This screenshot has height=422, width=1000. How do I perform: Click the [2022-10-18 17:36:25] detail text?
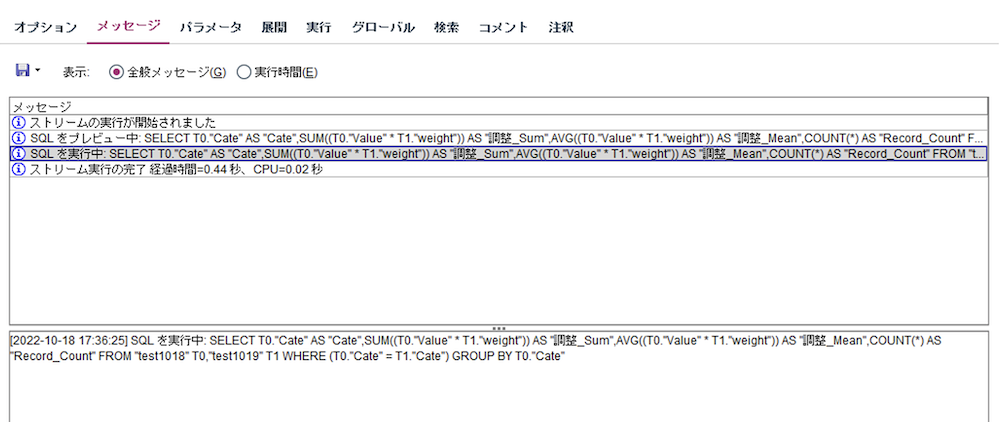476,349
